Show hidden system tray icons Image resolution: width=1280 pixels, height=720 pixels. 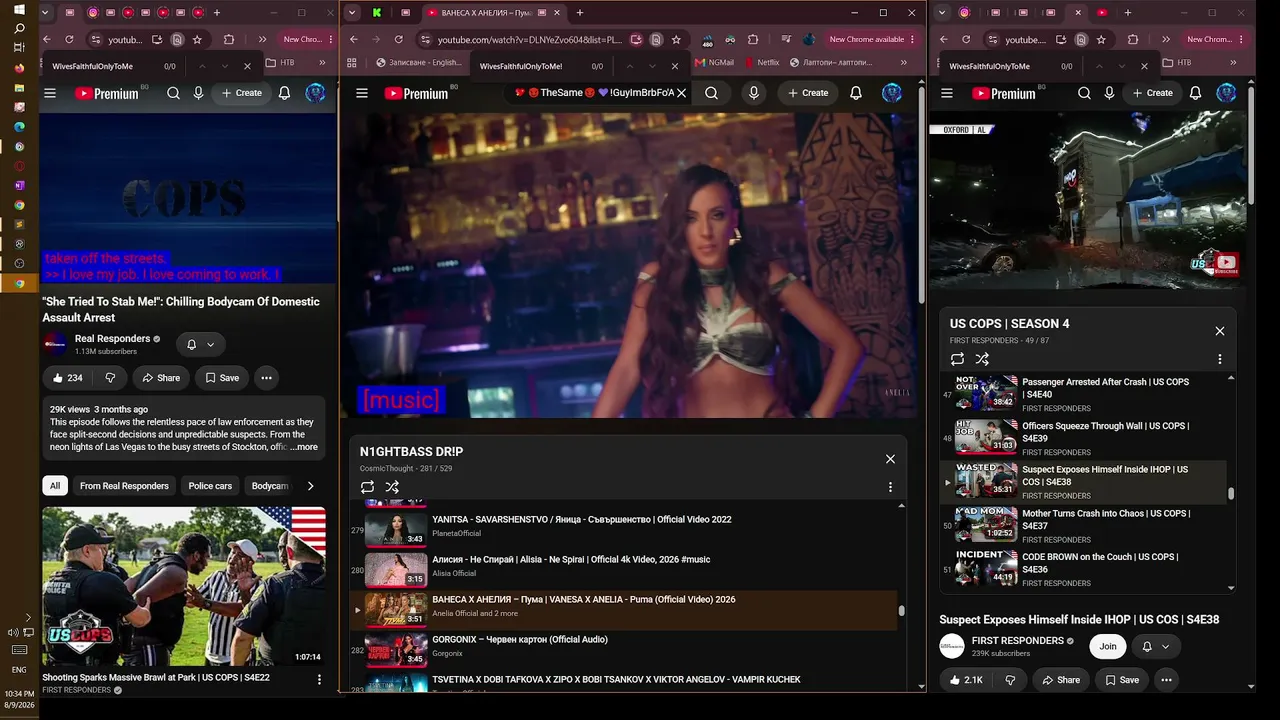28,618
